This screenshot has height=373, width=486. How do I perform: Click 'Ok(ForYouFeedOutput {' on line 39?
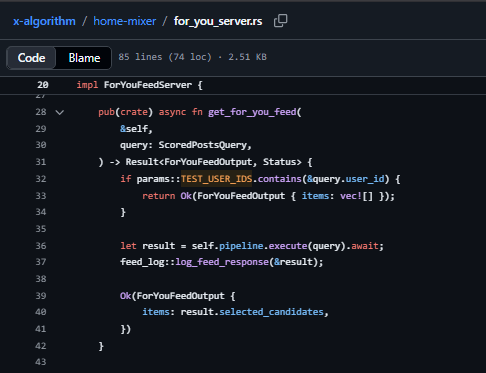point(178,296)
